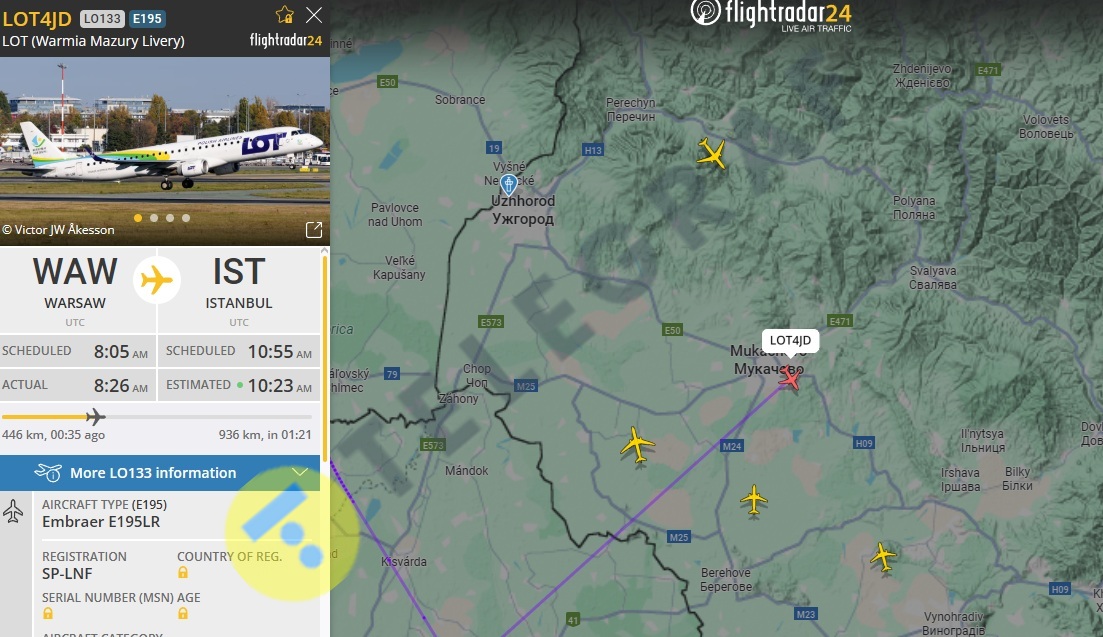Show the third aircraft photo dot
This screenshot has height=637, width=1103.
pos(170,218)
